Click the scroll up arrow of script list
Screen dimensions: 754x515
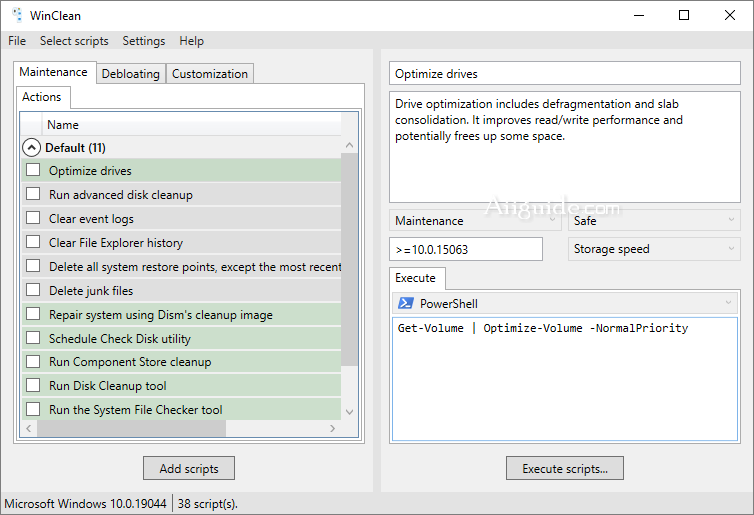(x=349, y=145)
